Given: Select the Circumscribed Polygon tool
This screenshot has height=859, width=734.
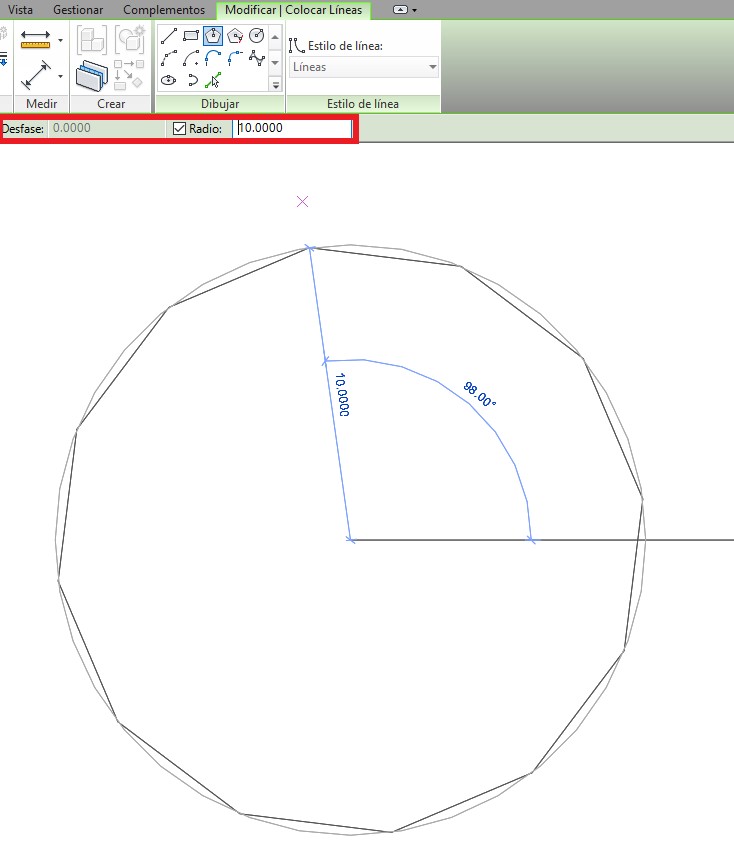Looking at the screenshot, I should click(235, 36).
